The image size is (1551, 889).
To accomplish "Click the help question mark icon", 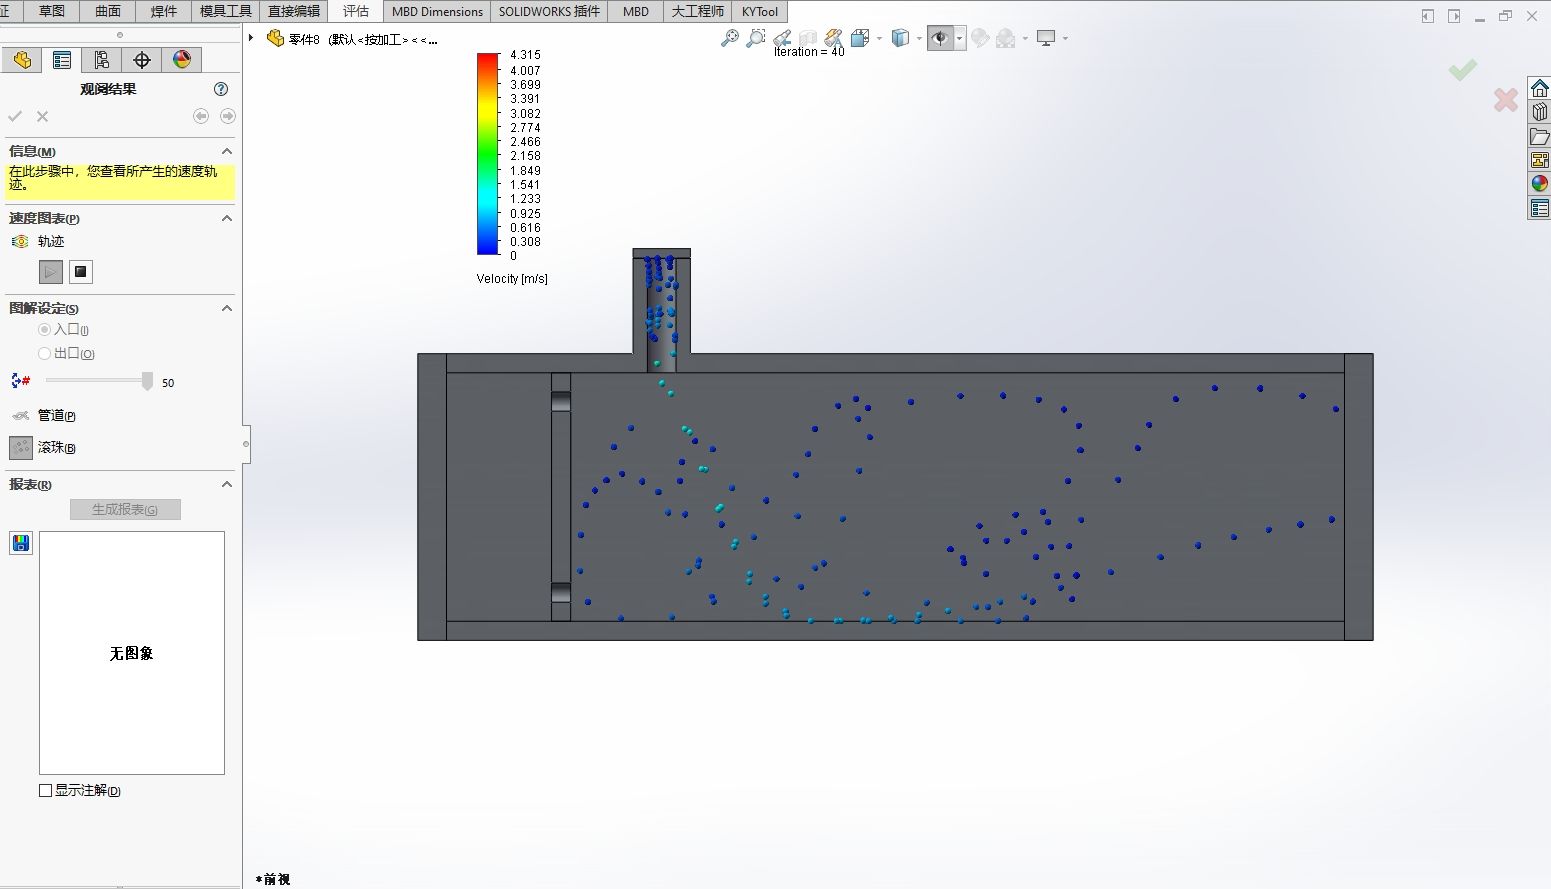I will click(x=221, y=89).
